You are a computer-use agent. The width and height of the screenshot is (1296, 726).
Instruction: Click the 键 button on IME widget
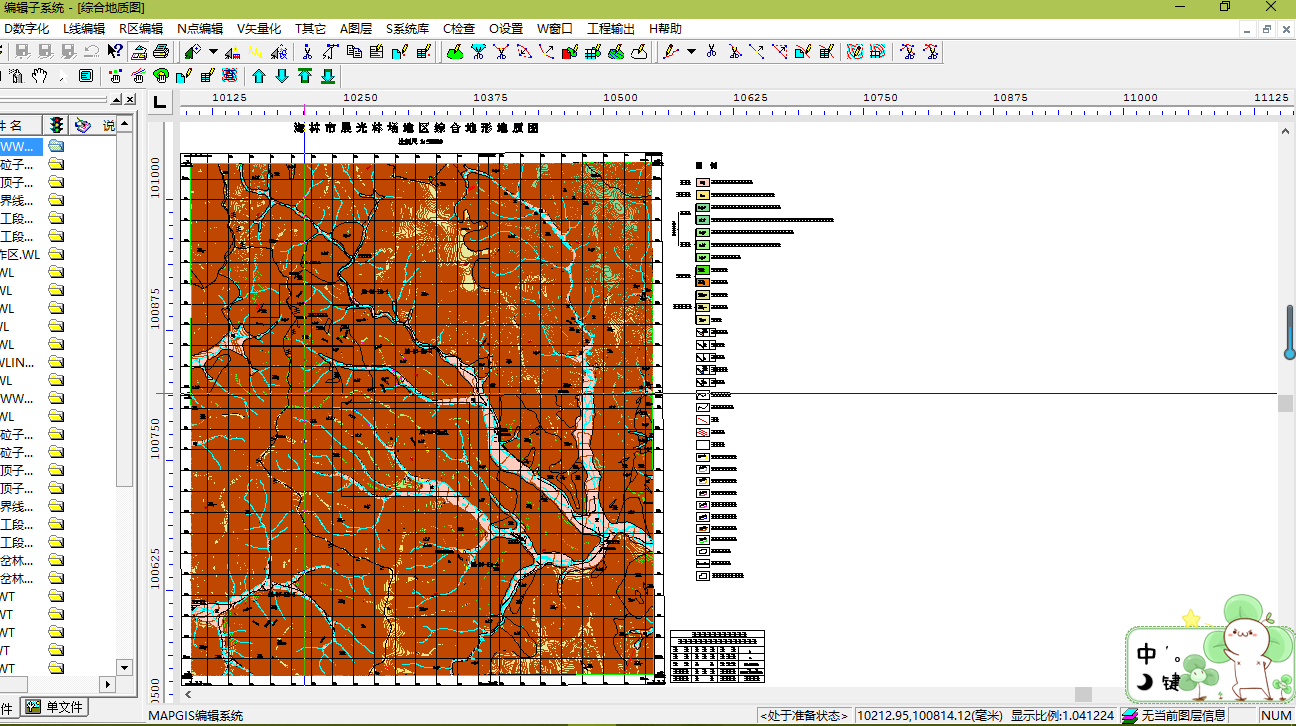pyautogui.click(x=1171, y=684)
